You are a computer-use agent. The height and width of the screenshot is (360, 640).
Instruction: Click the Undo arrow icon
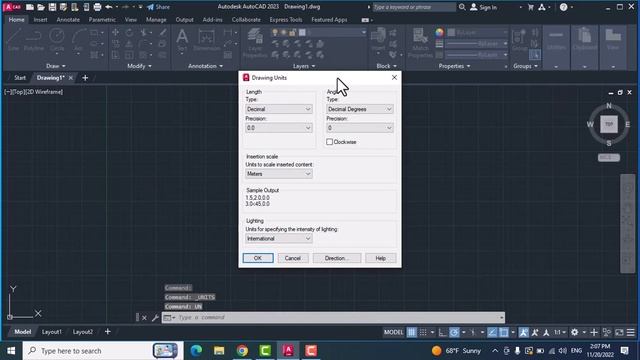[109, 7]
